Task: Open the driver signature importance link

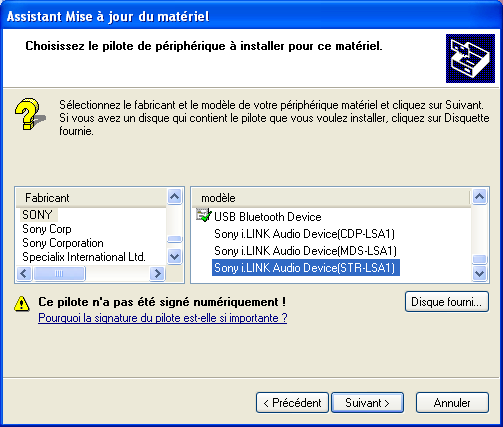Action: 163,318
